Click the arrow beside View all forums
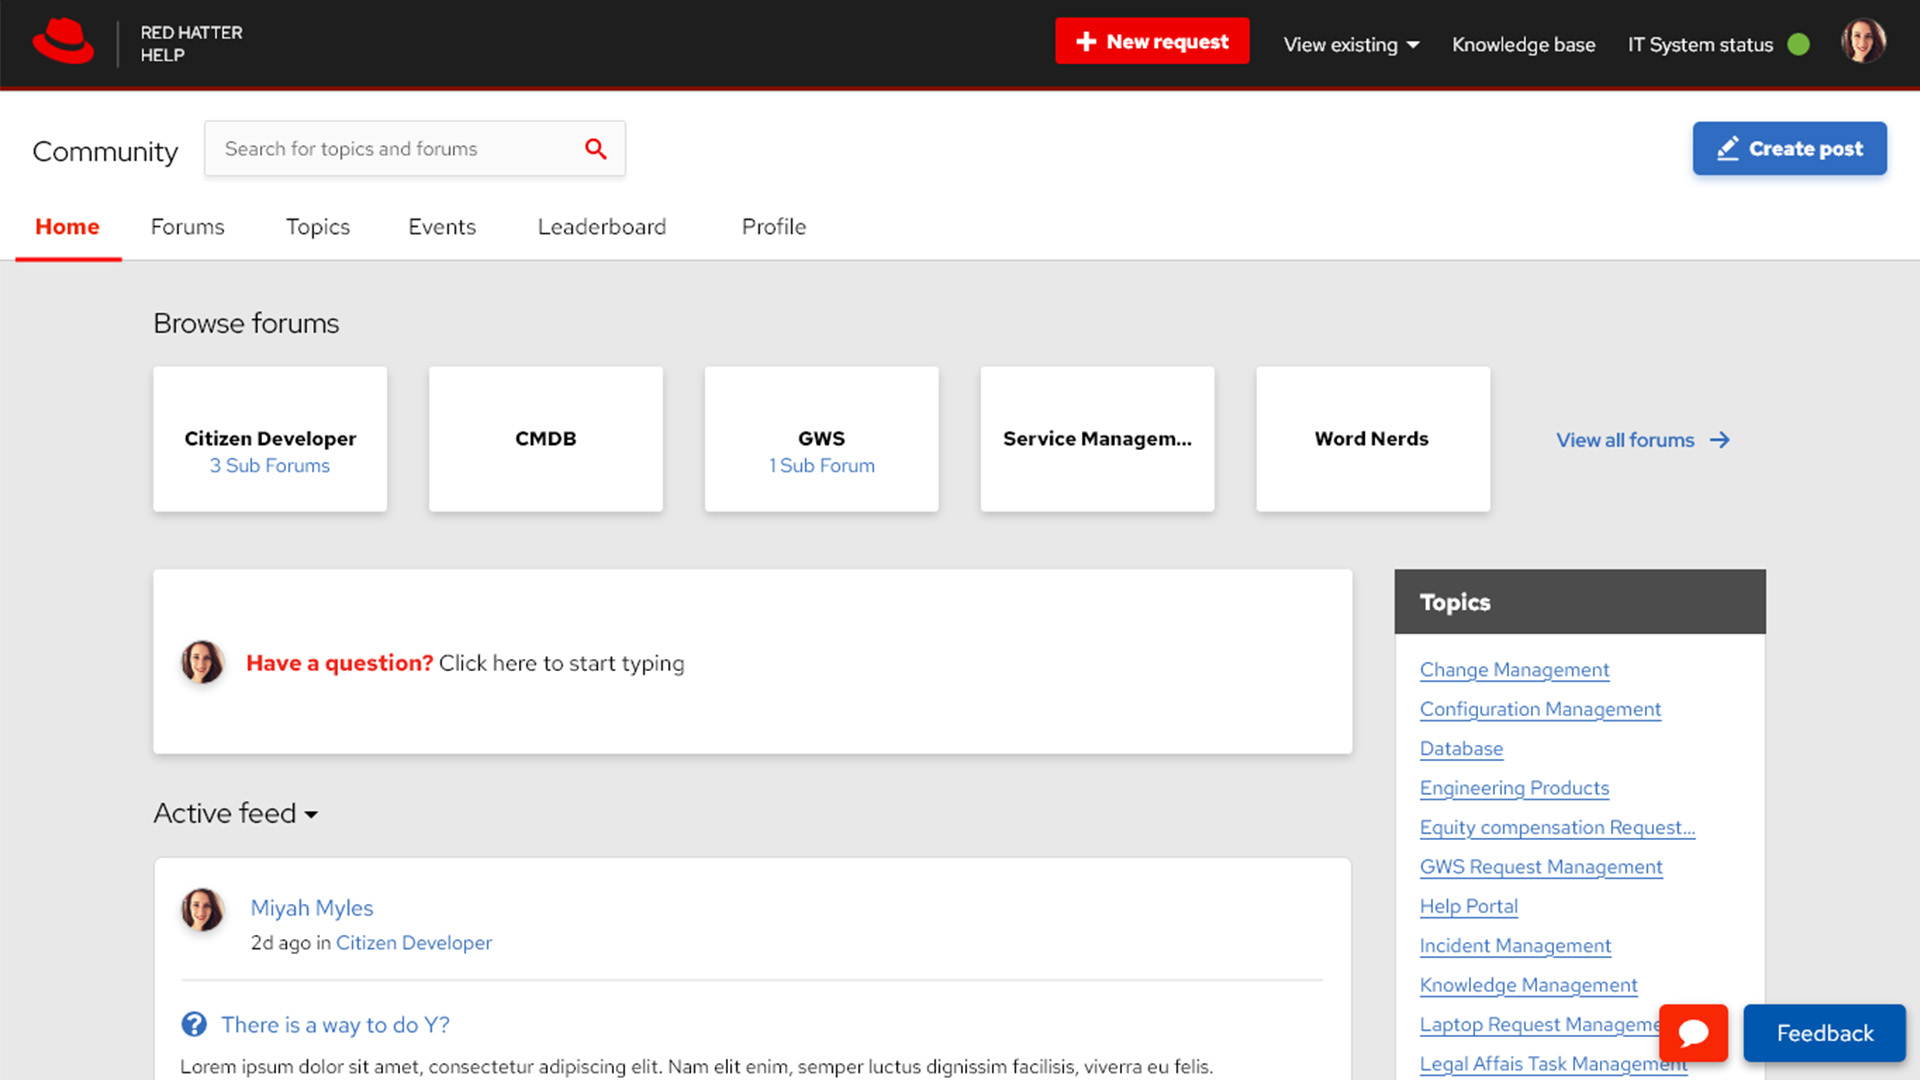Screen dimensions: 1920x1080 click(1720, 440)
